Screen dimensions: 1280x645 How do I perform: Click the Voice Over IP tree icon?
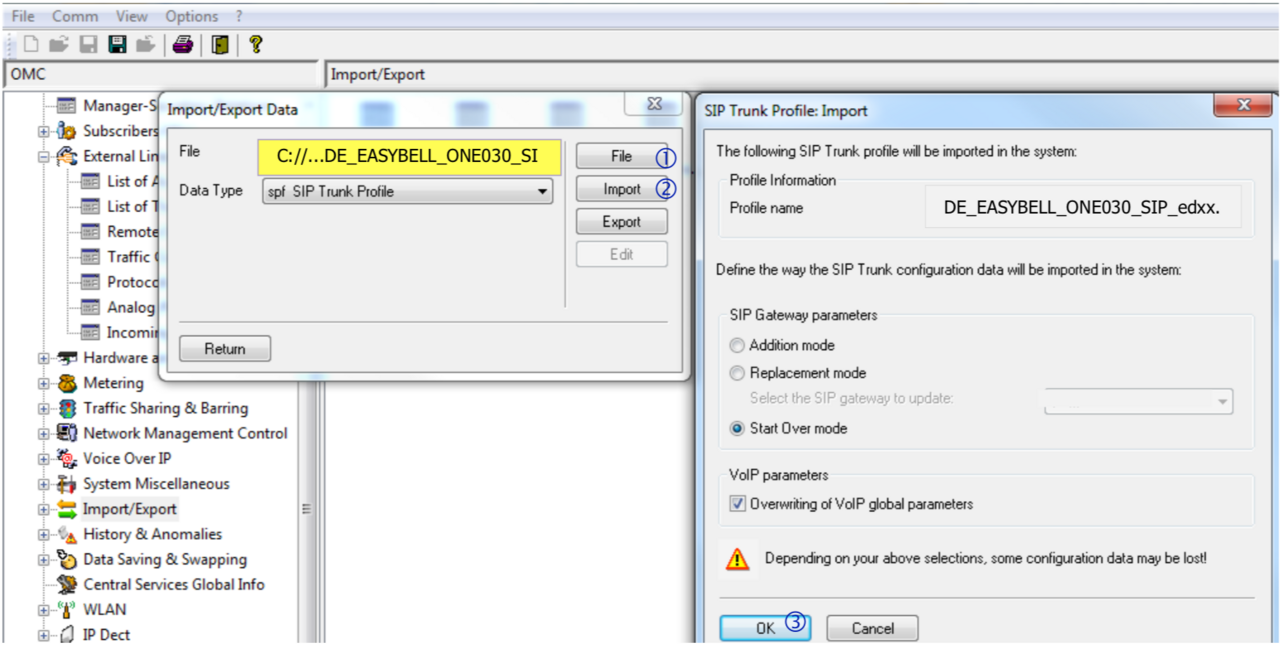67,459
